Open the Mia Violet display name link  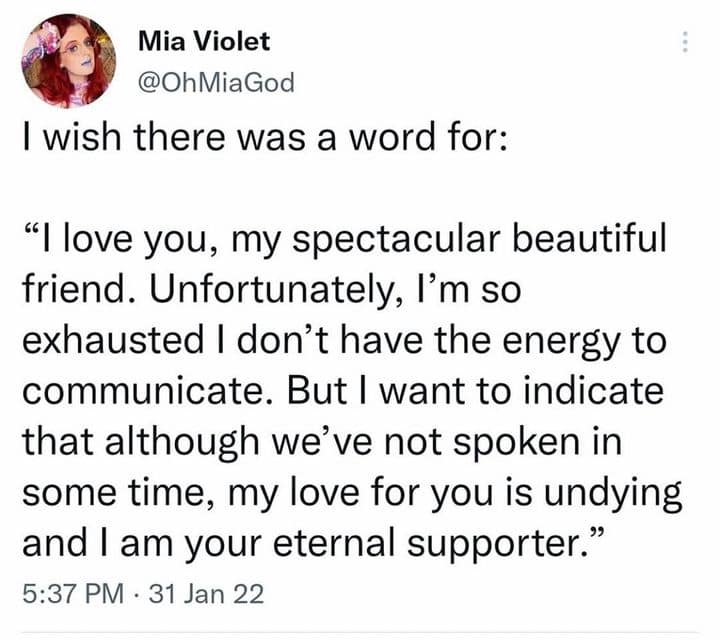pyautogui.click(x=203, y=42)
